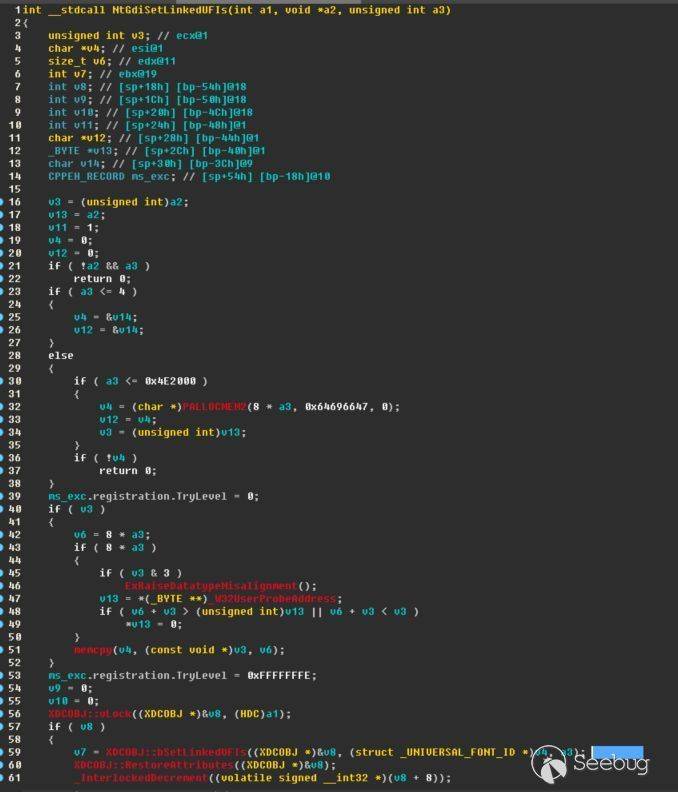Click the !a2 condition on line 21
678x792 pixels.
89,266
